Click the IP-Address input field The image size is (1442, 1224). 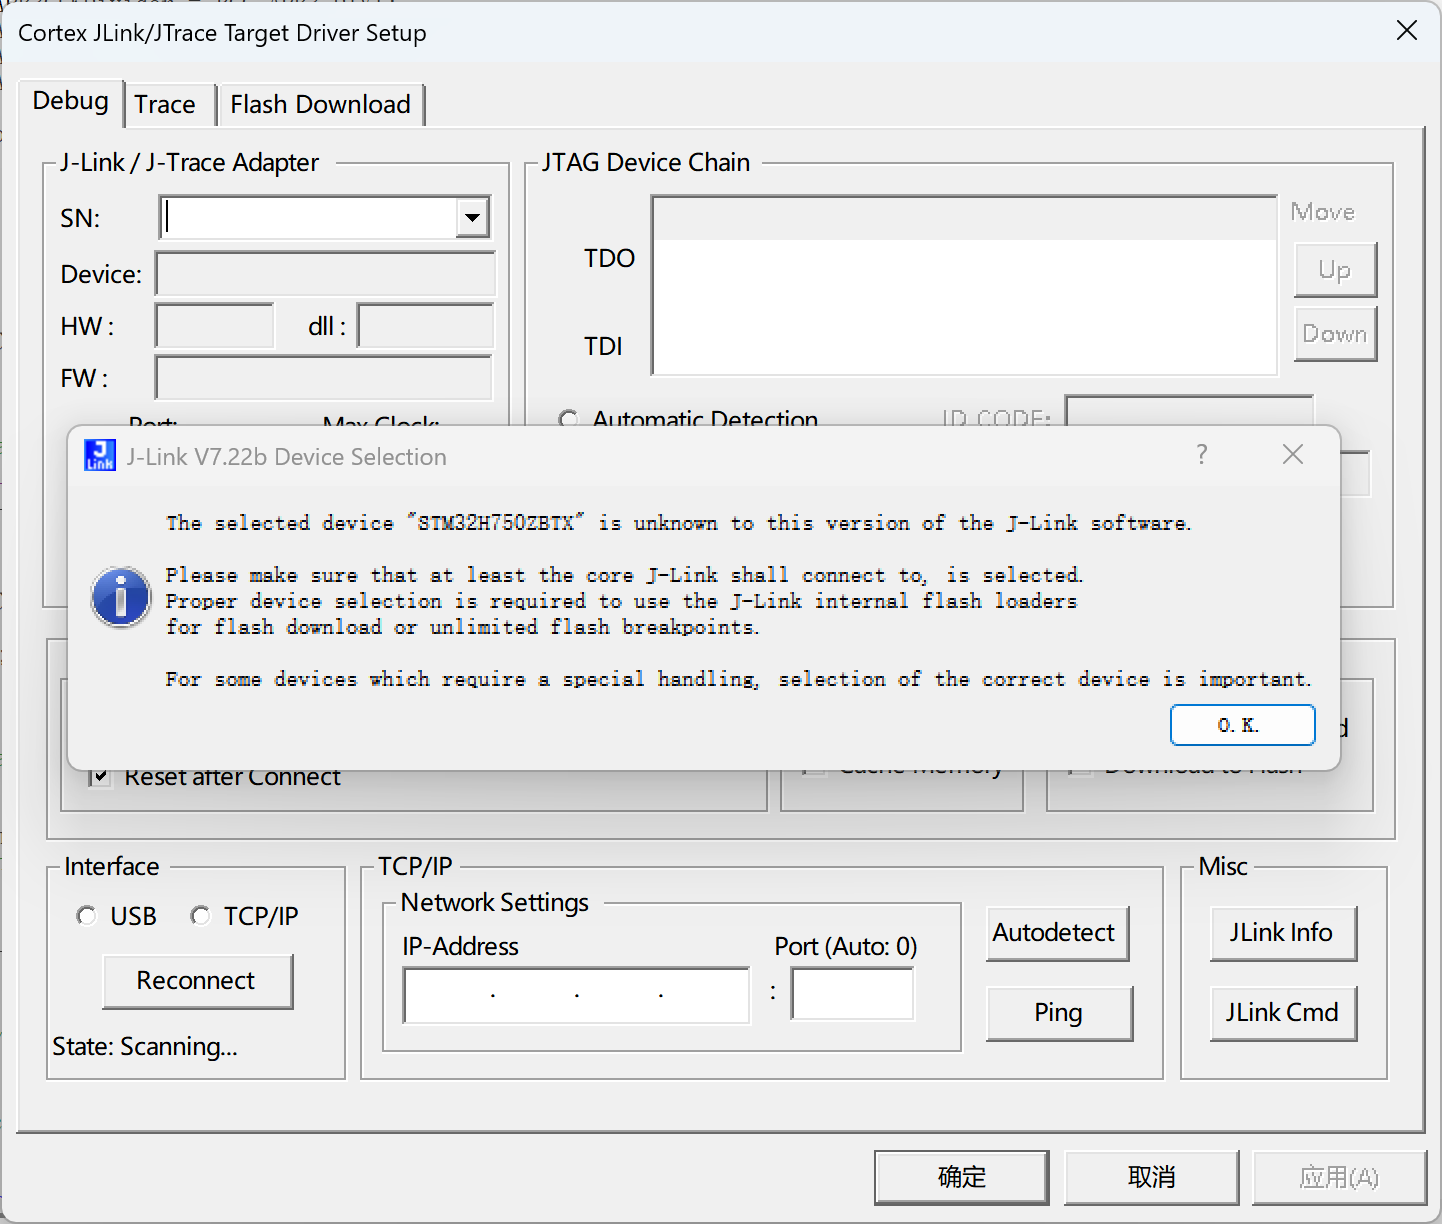576,995
